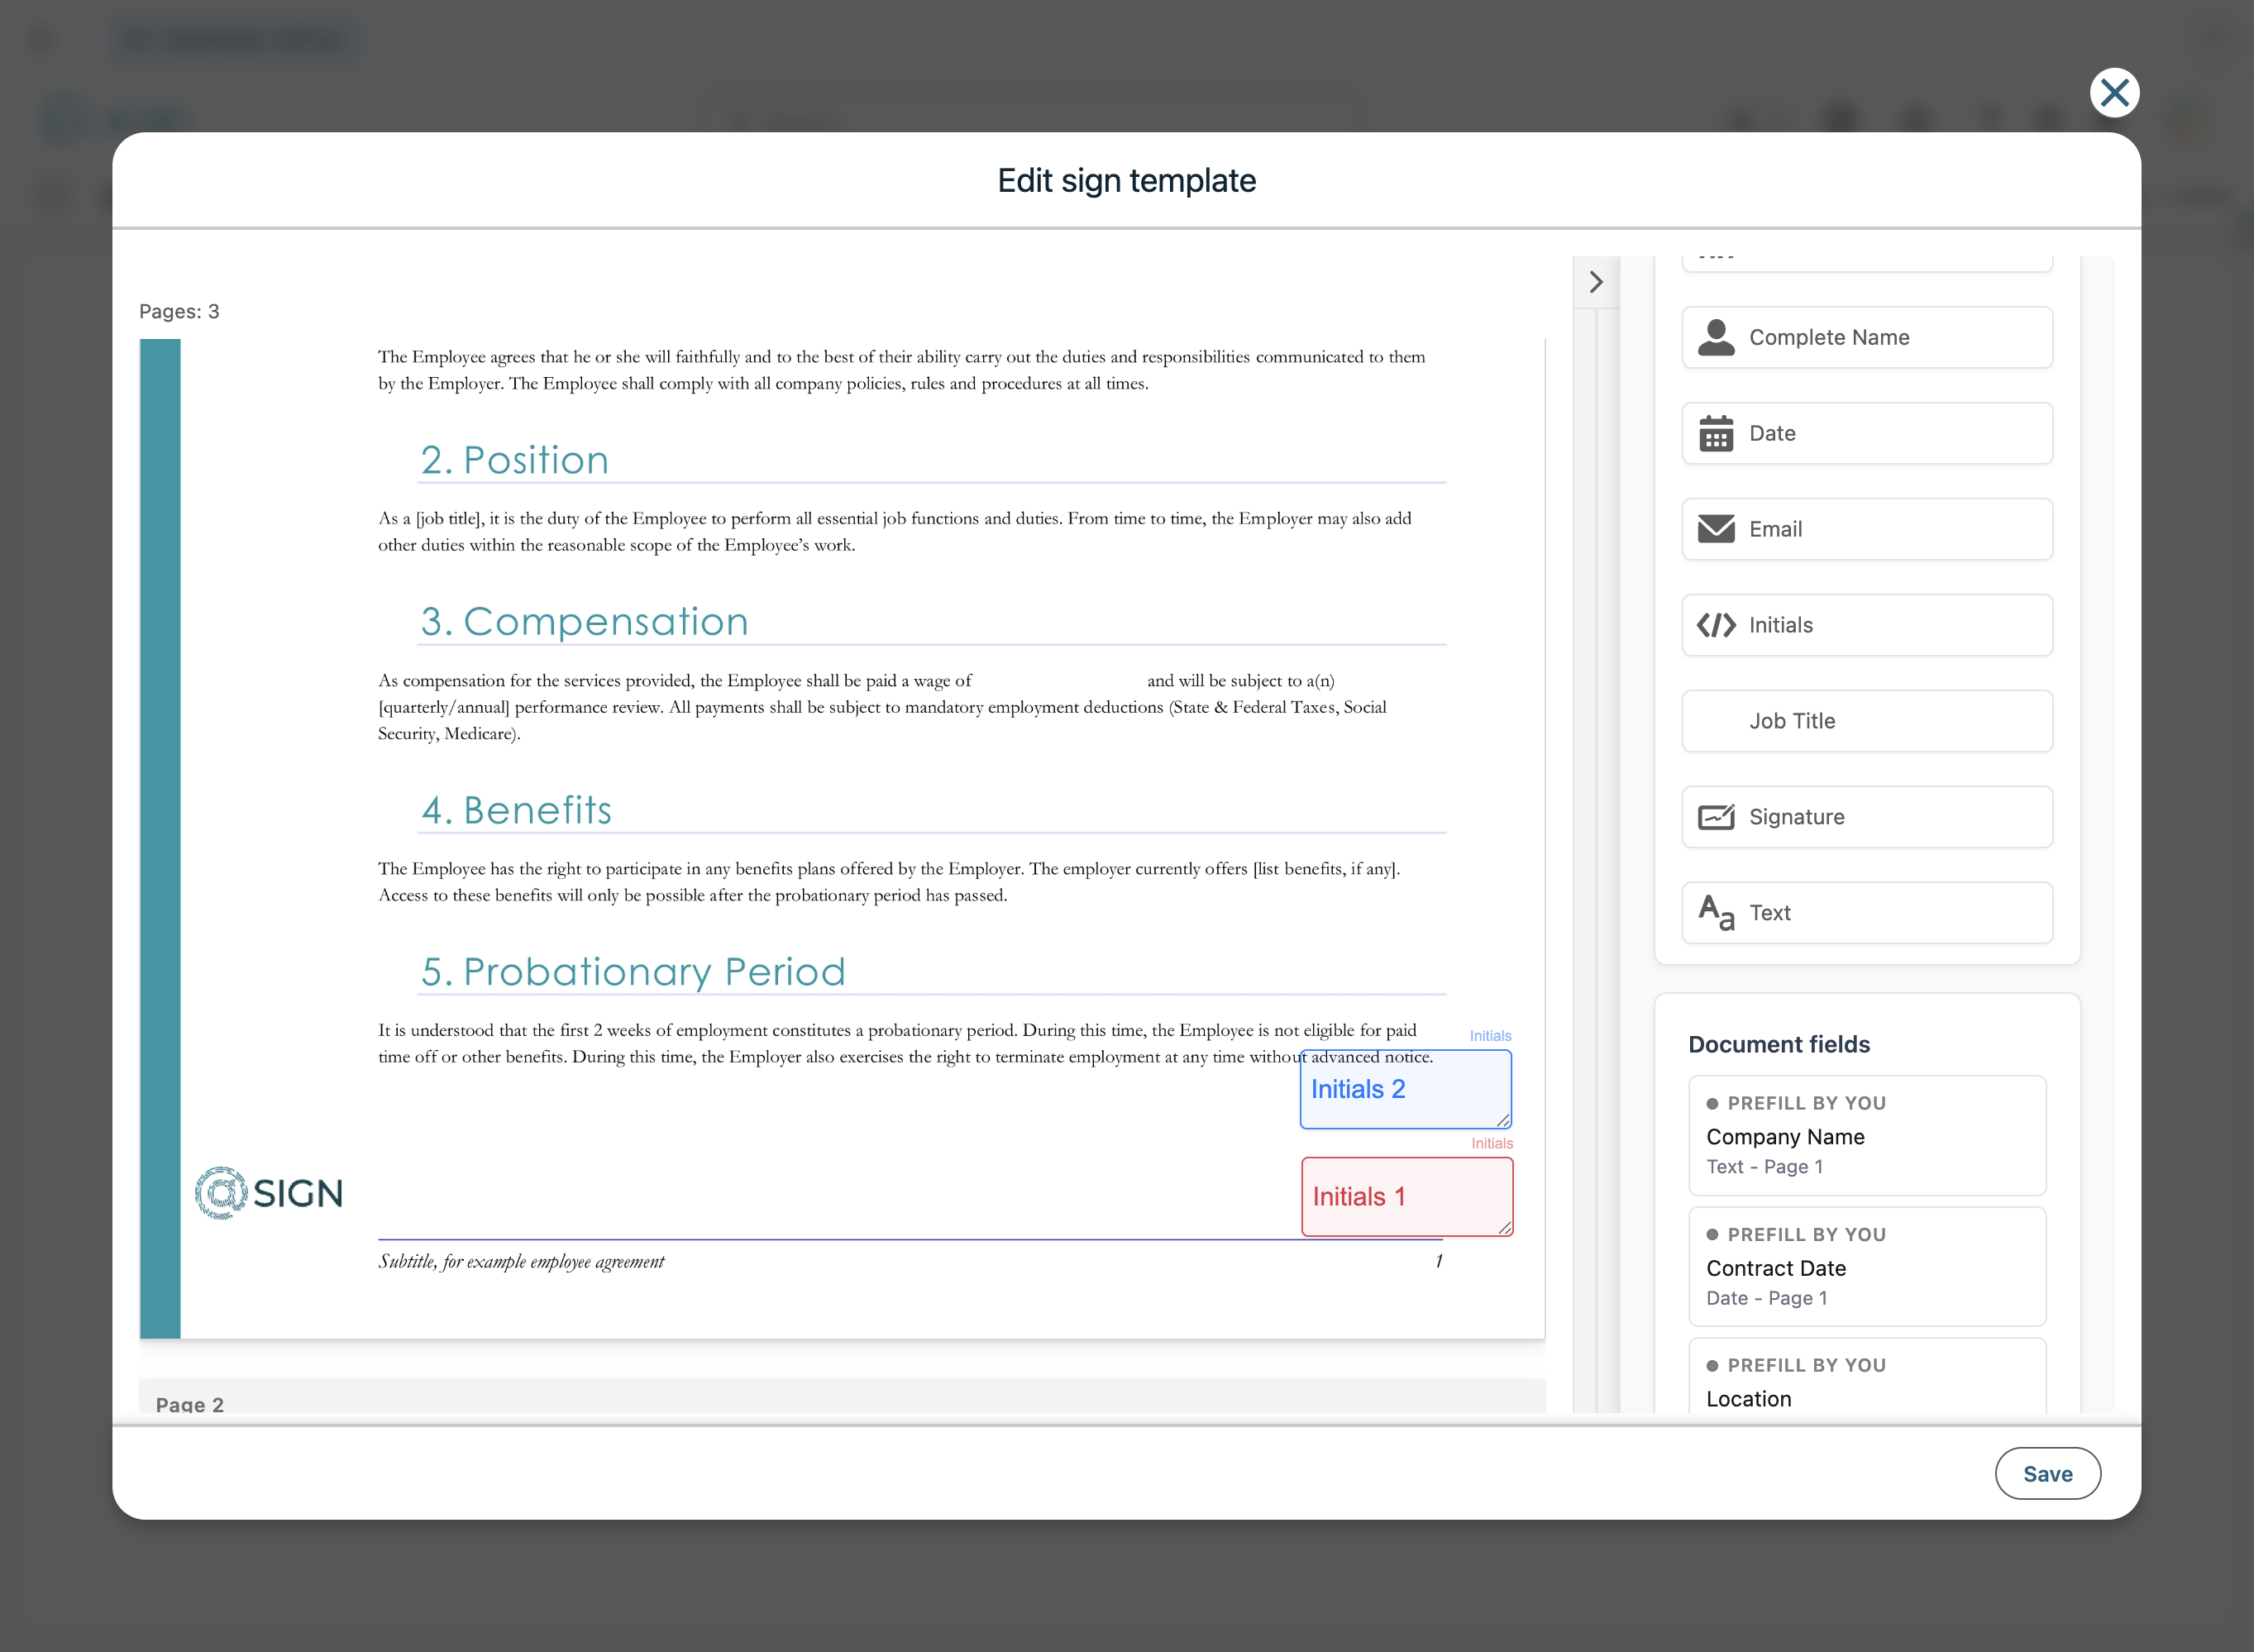Click resize handle of Initials 1 field

[x=1505, y=1228]
